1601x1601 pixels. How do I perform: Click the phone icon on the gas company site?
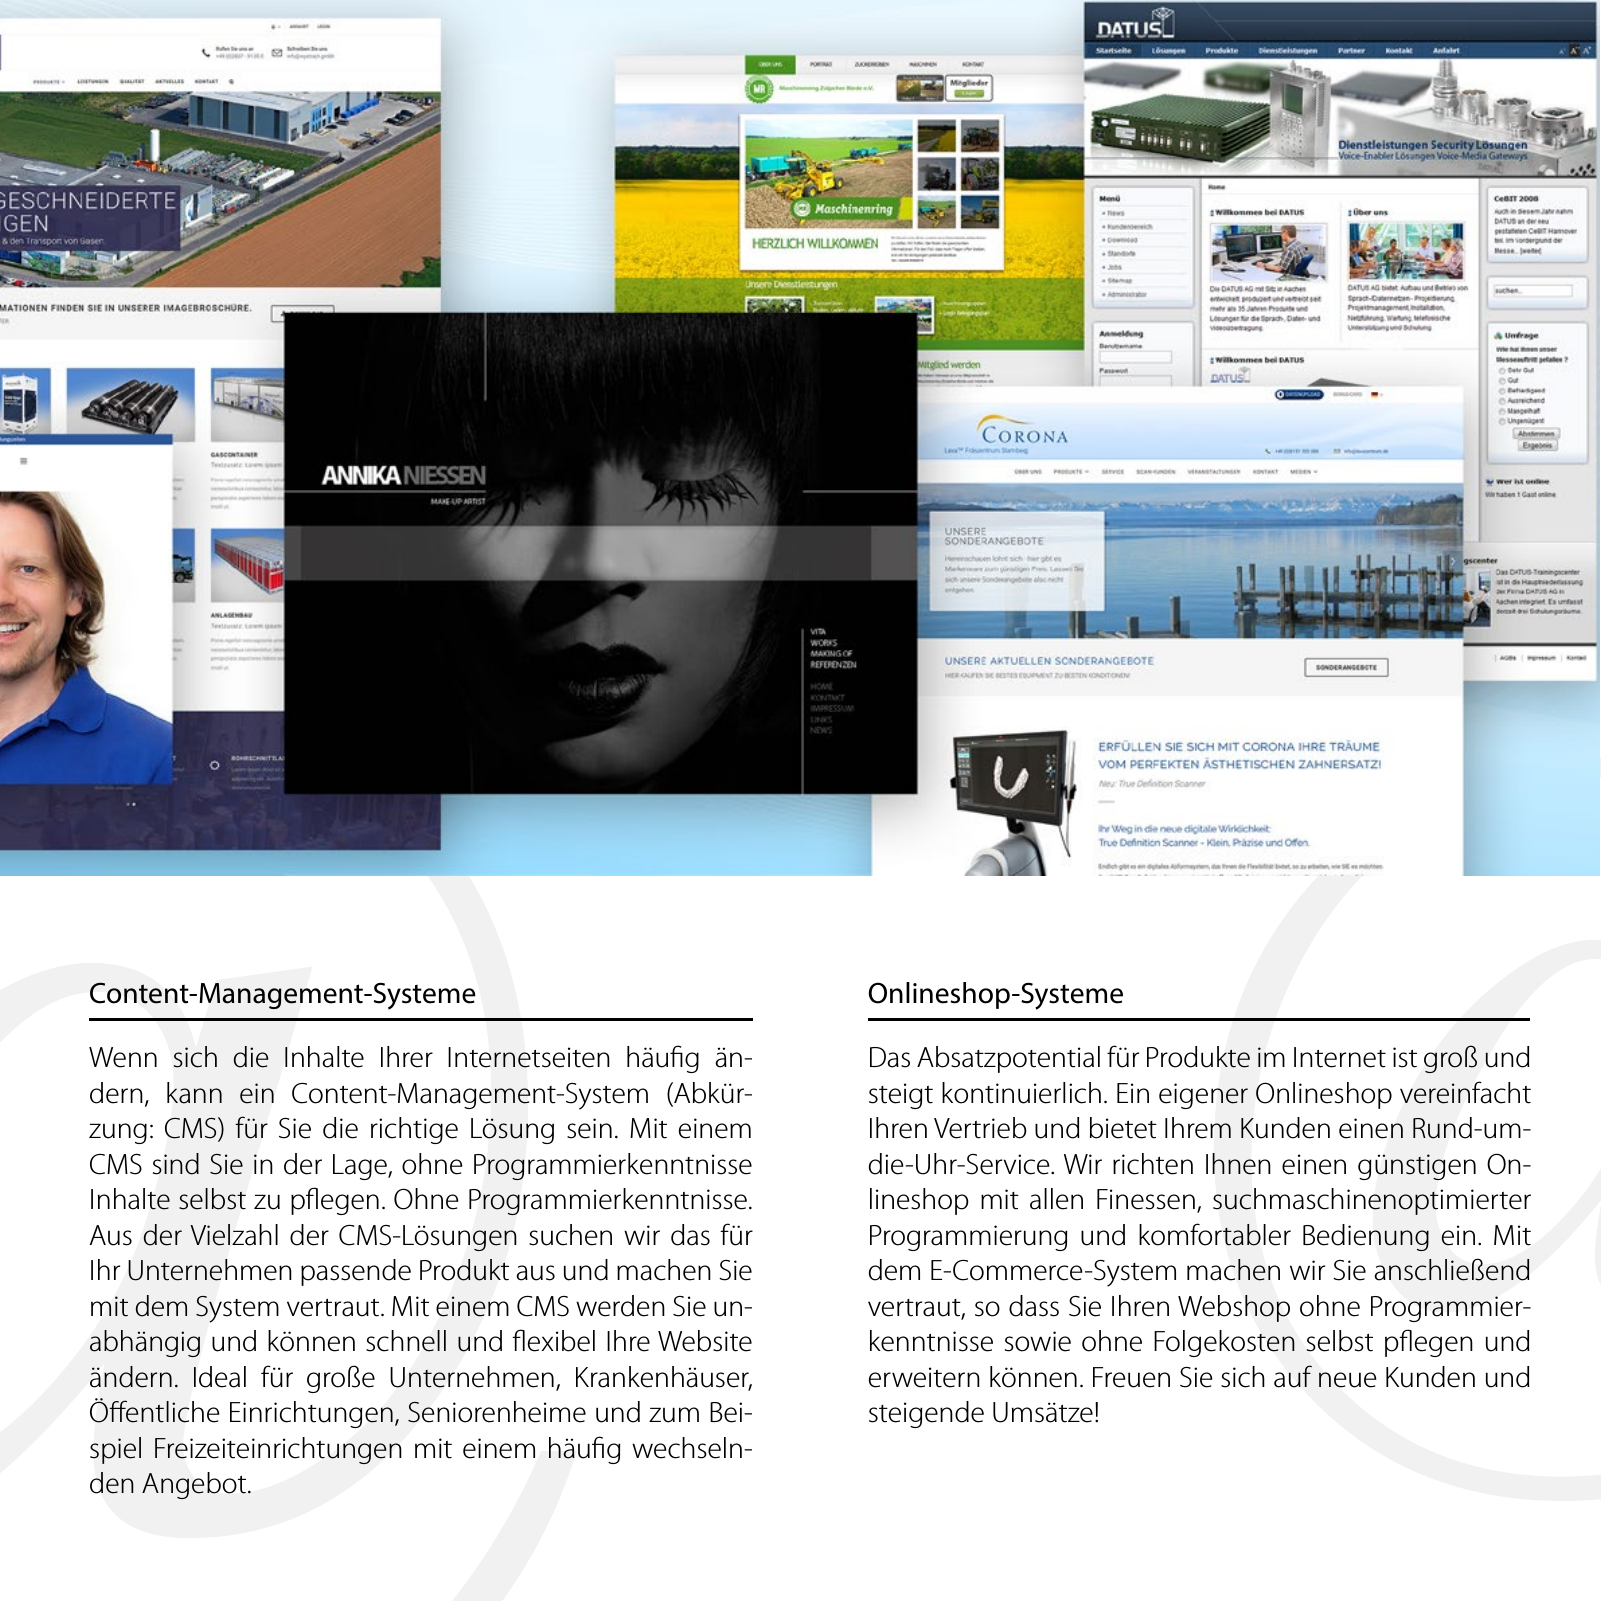206,53
